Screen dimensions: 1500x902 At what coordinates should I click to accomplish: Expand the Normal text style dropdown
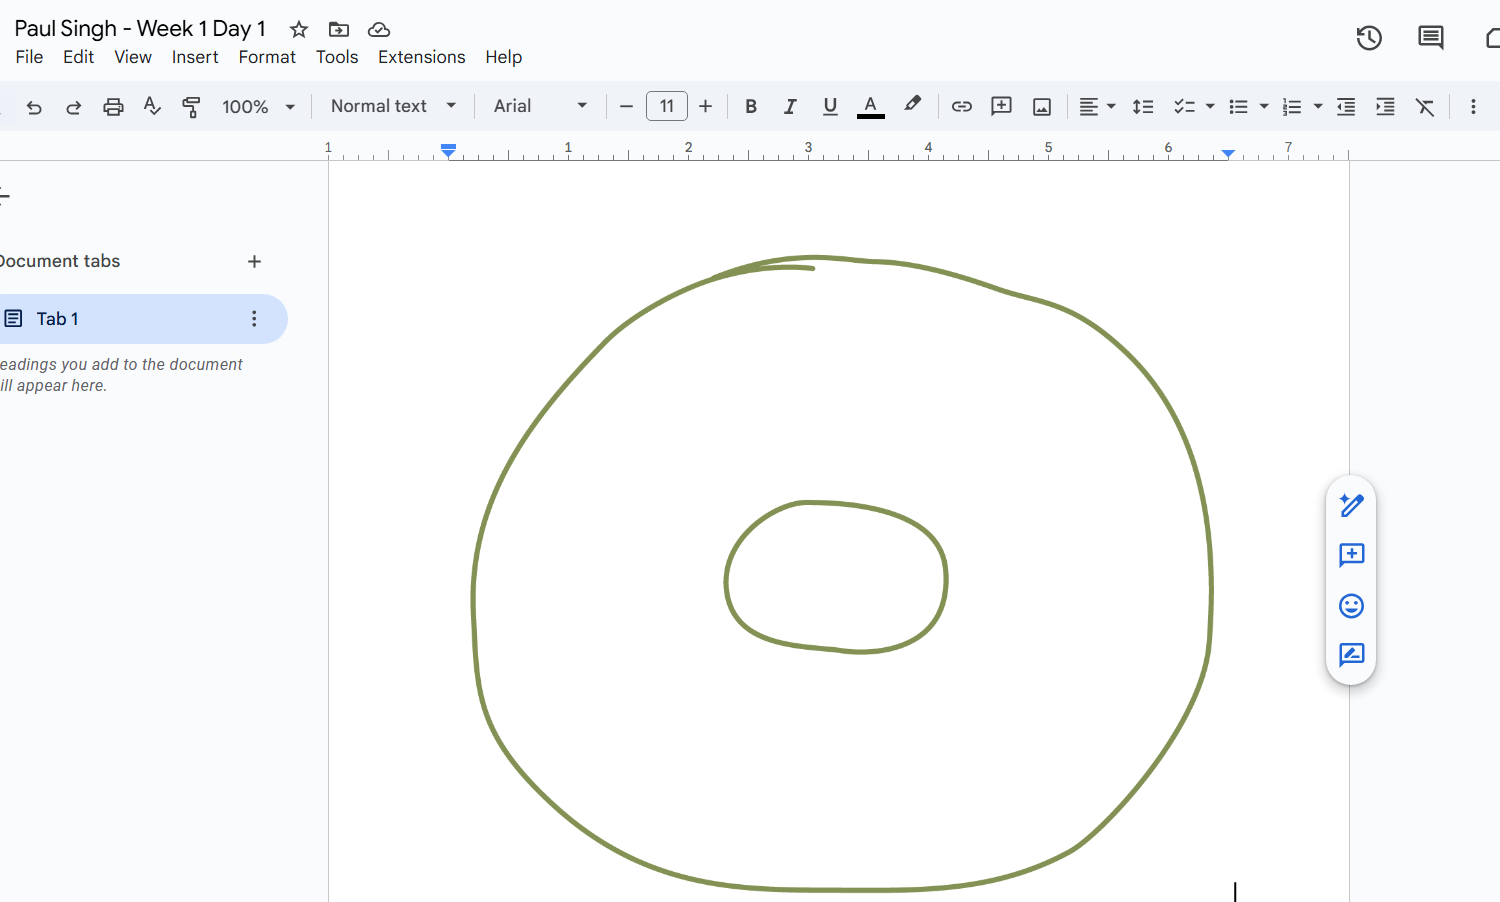tap(393, 107)
